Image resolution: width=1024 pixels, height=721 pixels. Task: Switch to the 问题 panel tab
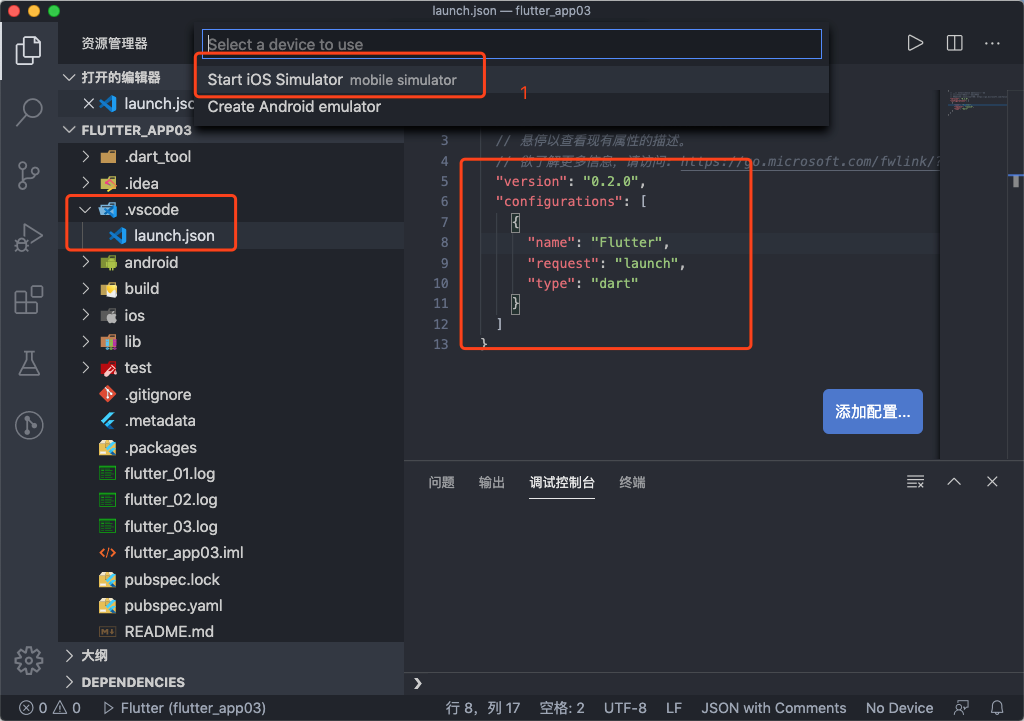[x=441, y=482]
